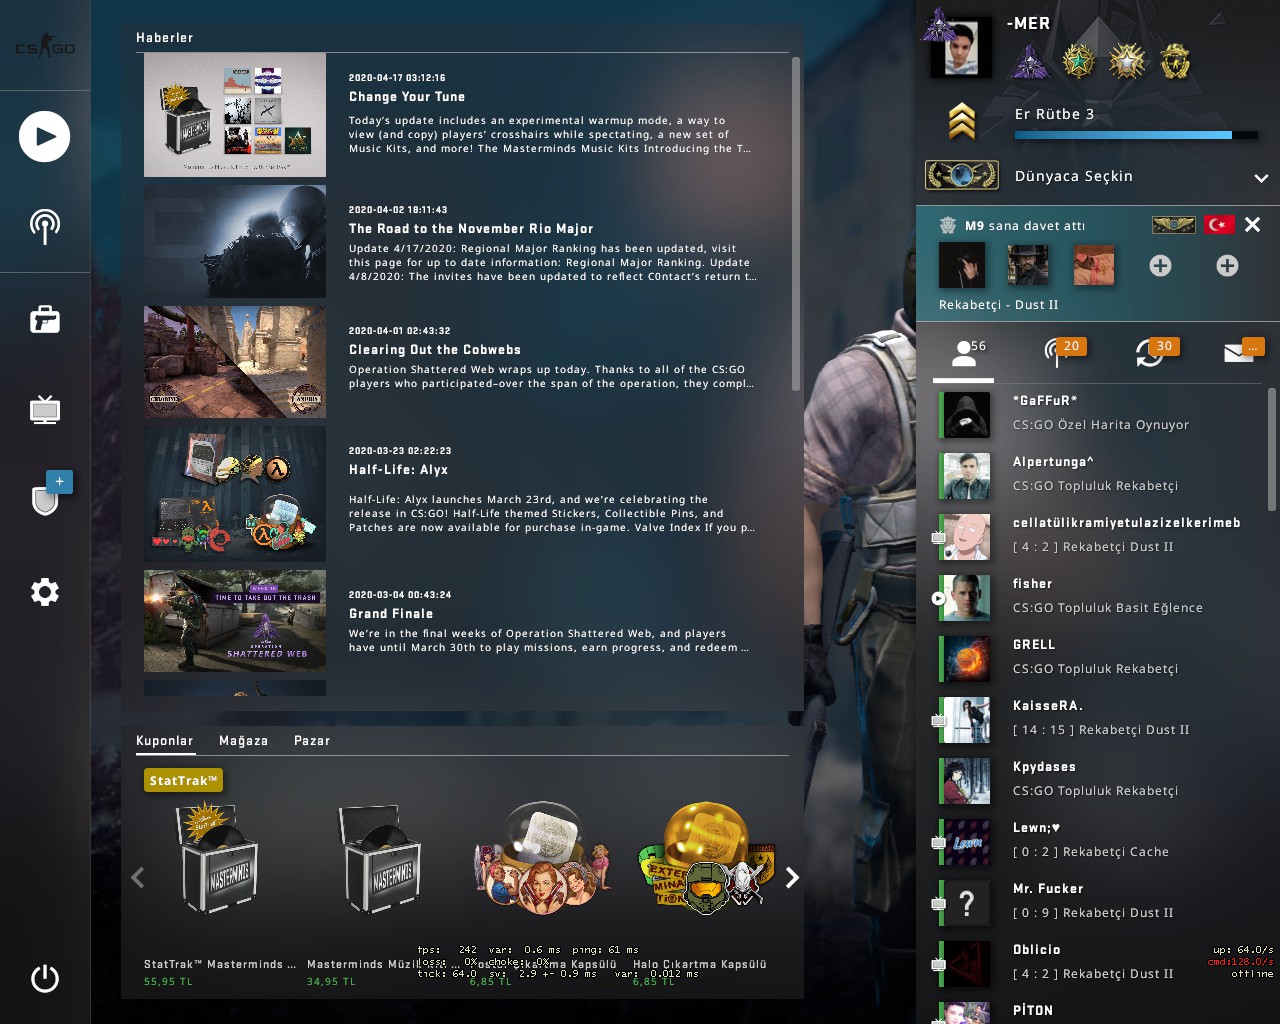
Task: Open the settings gear icon
Action: pyautogui.click(x=45, y=592)
